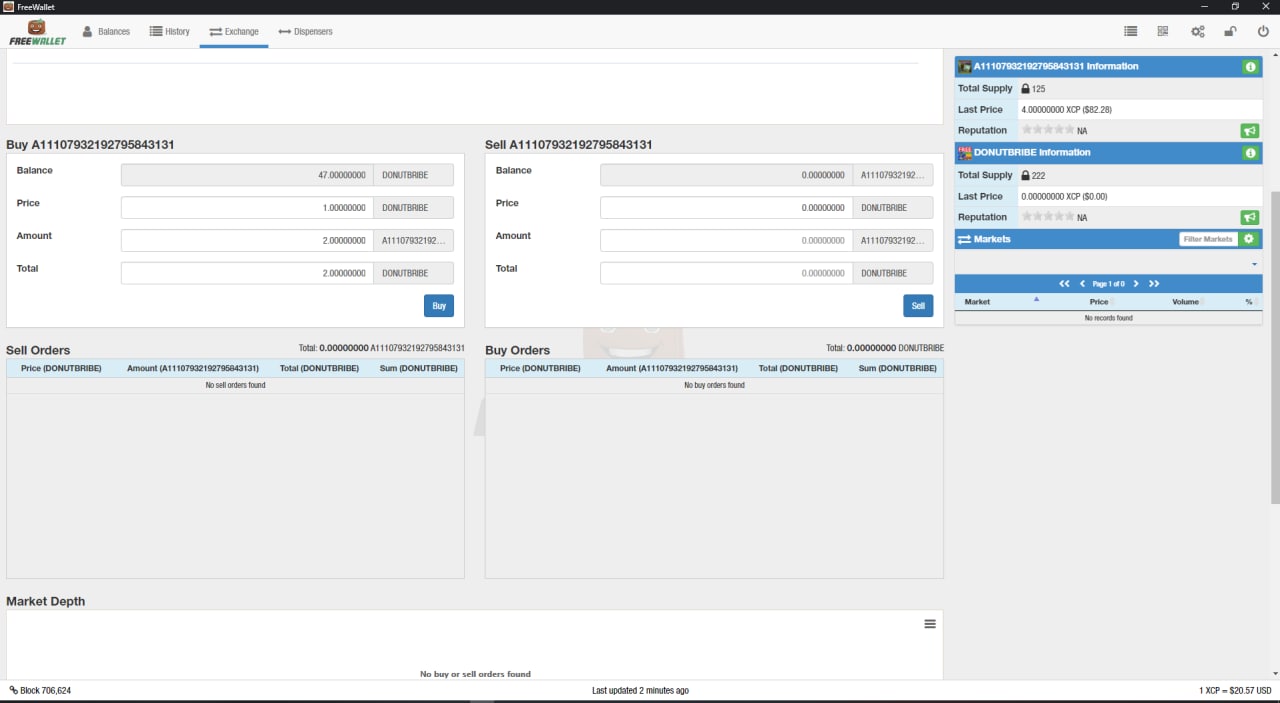Rate DONUTBRIBE reputation stars

(x=1048, y=216)
